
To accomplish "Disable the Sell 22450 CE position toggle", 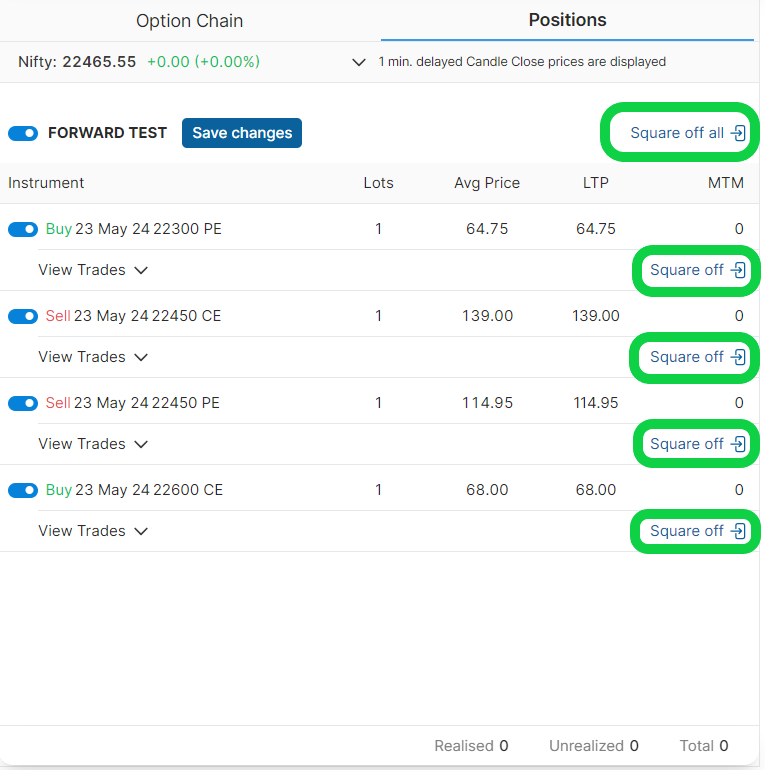I will (x=23, y=316).
